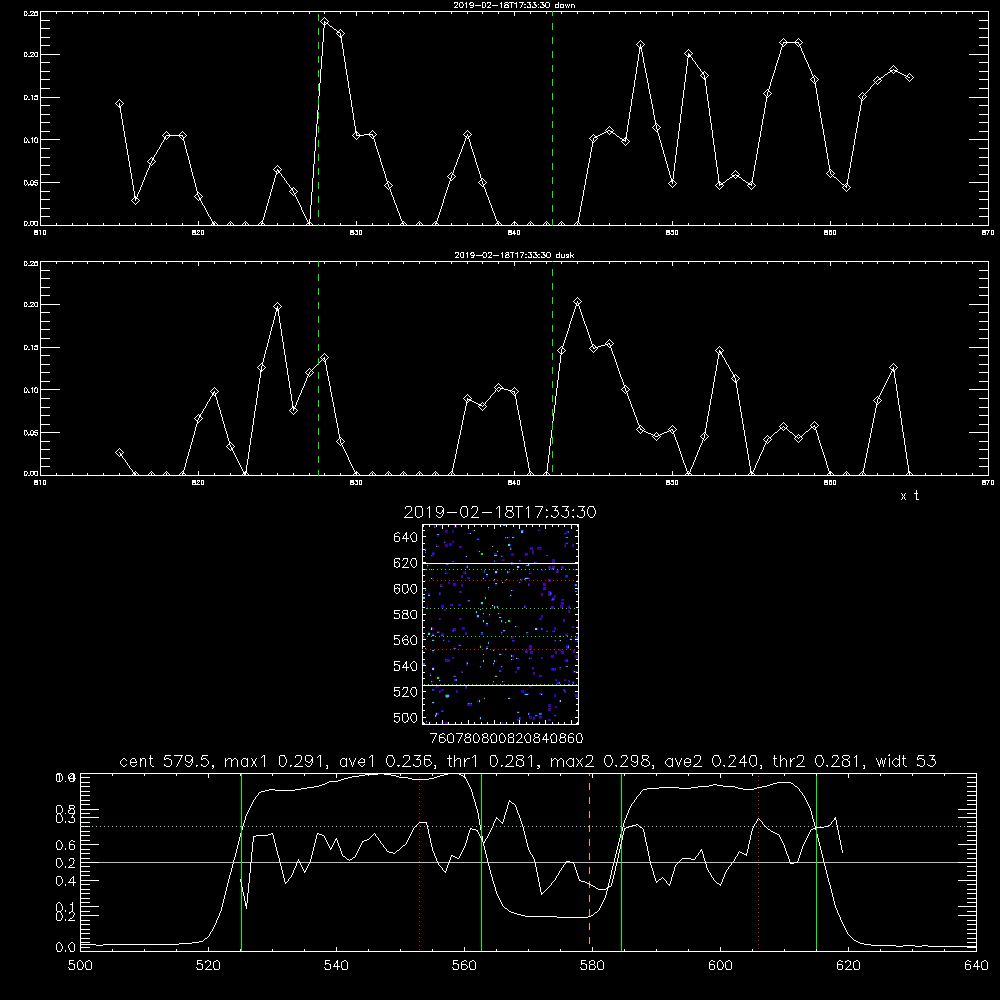Click the '640' x-axis label of the bottom plot
This screenshot has width=1000, height=1000.
(976, 966)
